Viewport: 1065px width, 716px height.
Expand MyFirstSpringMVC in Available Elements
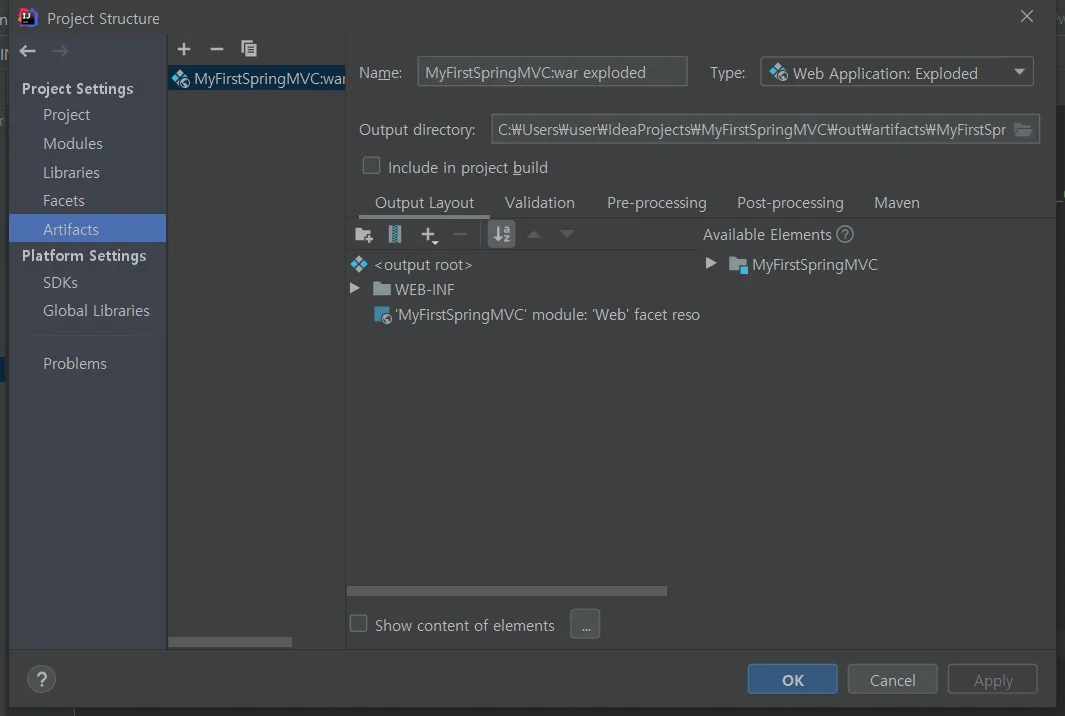pyautogui.click(x=711, y=264)
